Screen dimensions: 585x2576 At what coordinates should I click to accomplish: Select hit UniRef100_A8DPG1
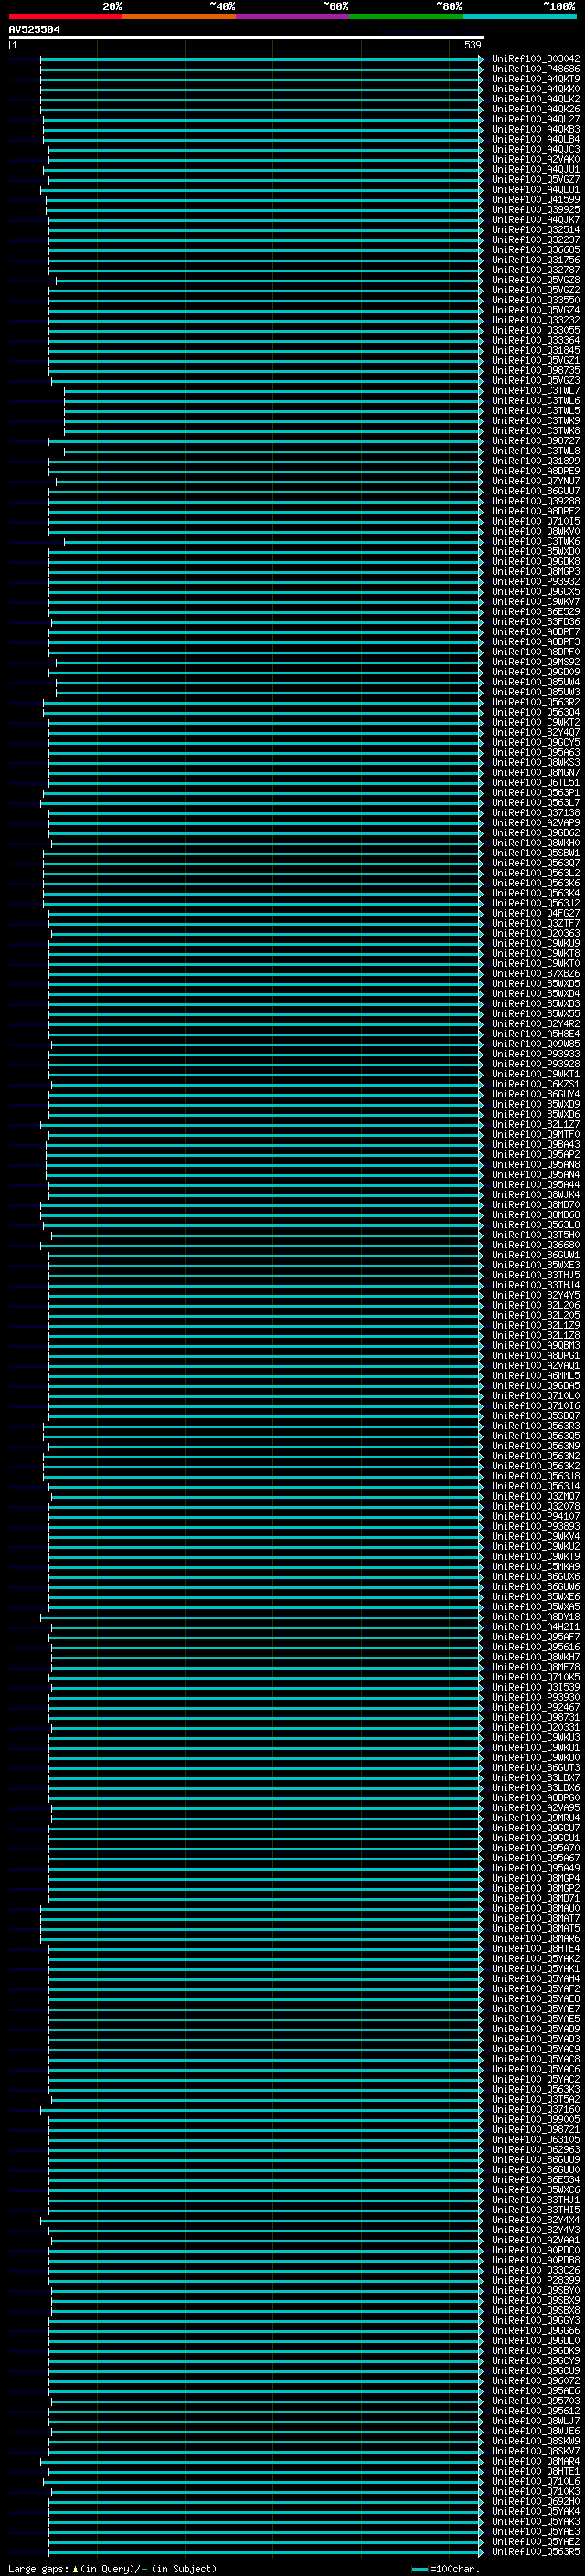536,1356
